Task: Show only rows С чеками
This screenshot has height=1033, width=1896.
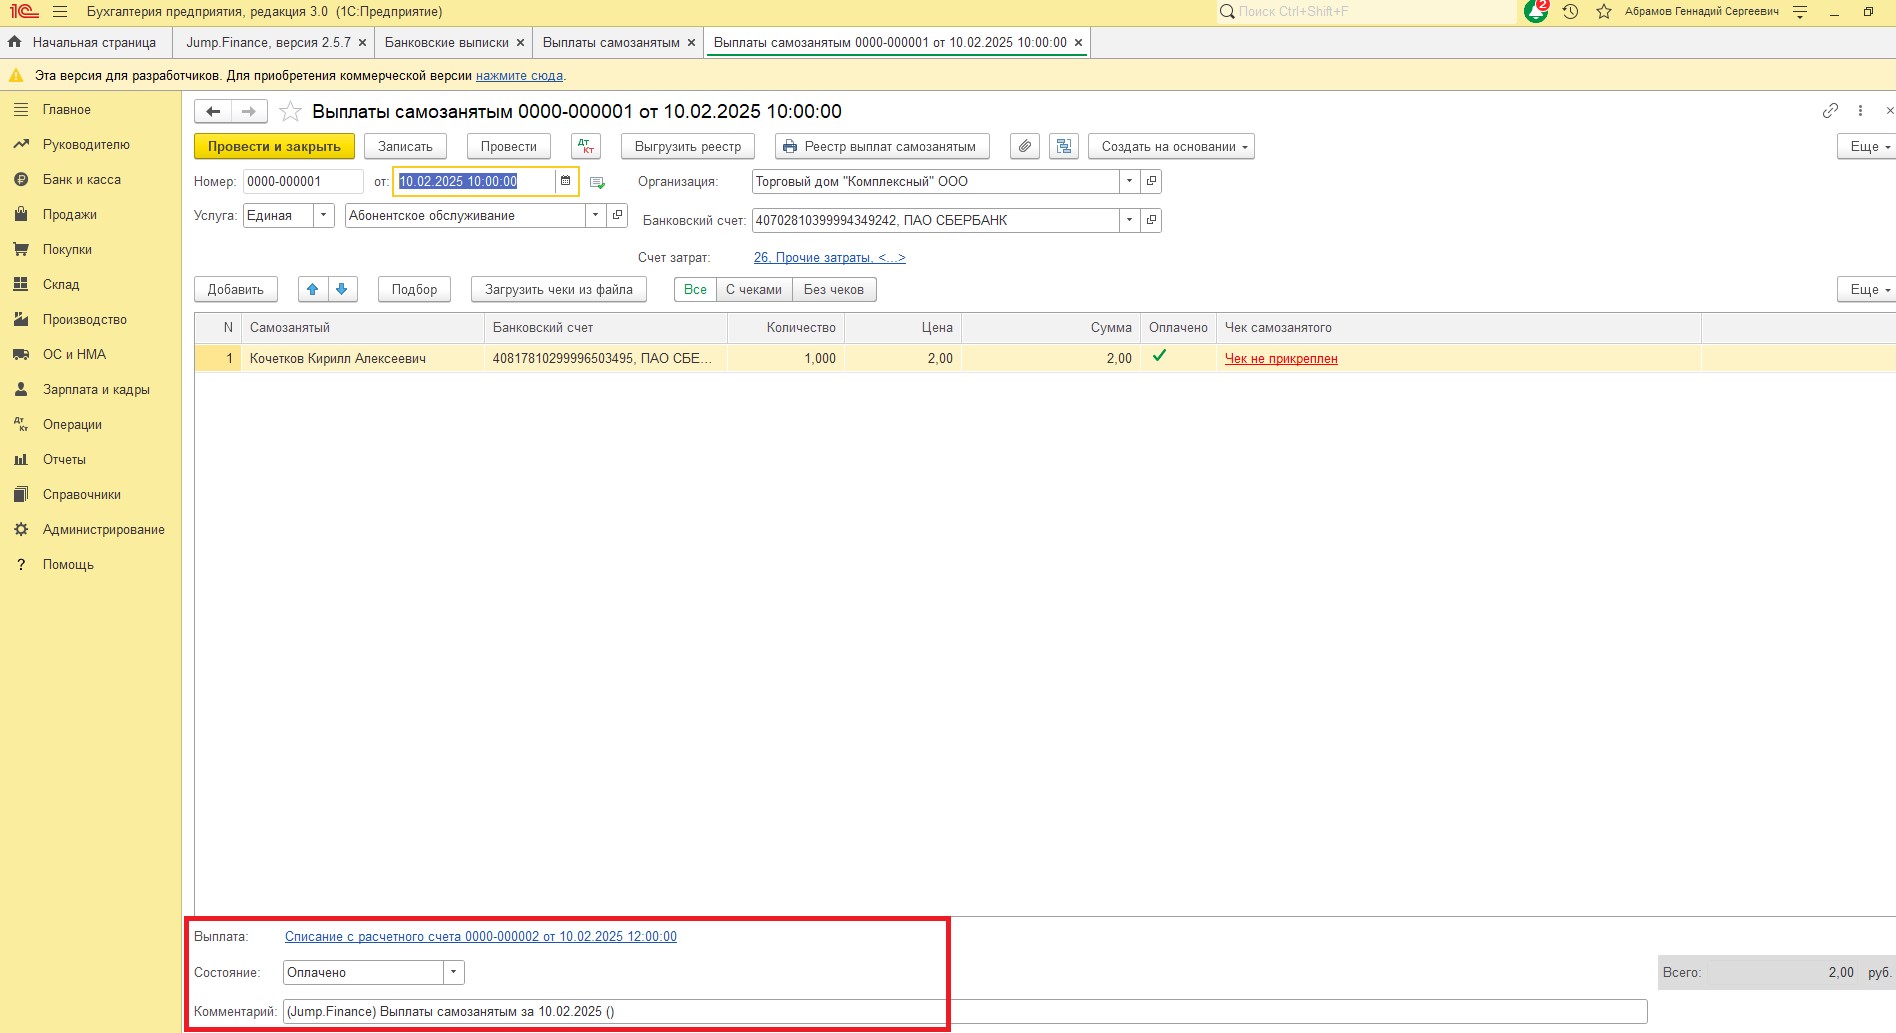Action: tap(753, 289)
